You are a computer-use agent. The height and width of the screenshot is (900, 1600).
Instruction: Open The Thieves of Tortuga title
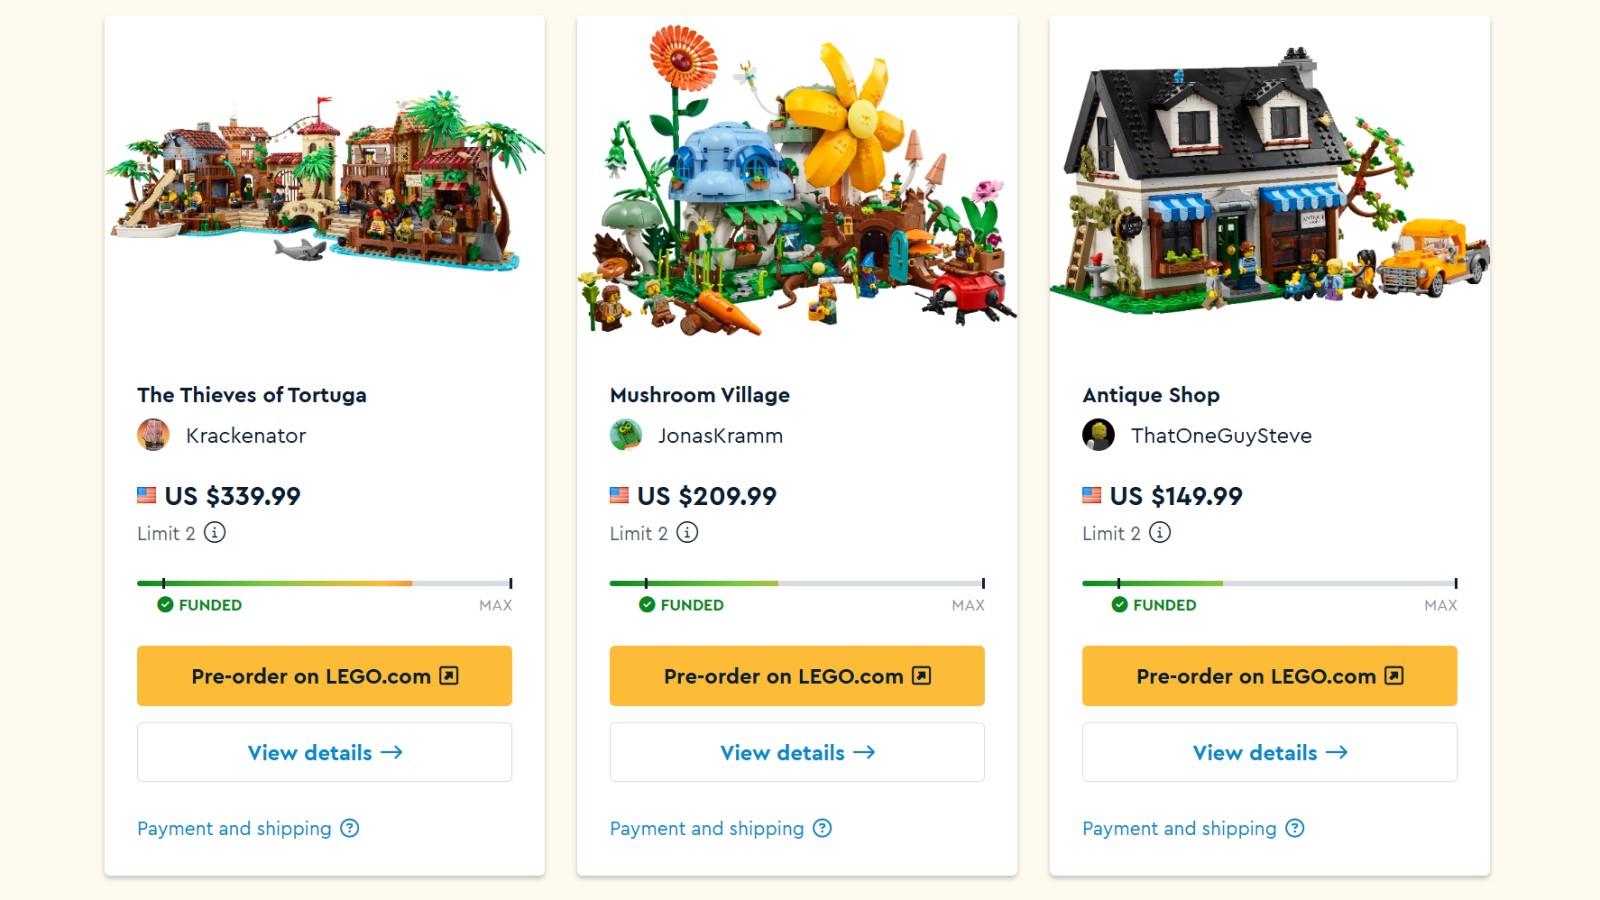pos(252,395)
